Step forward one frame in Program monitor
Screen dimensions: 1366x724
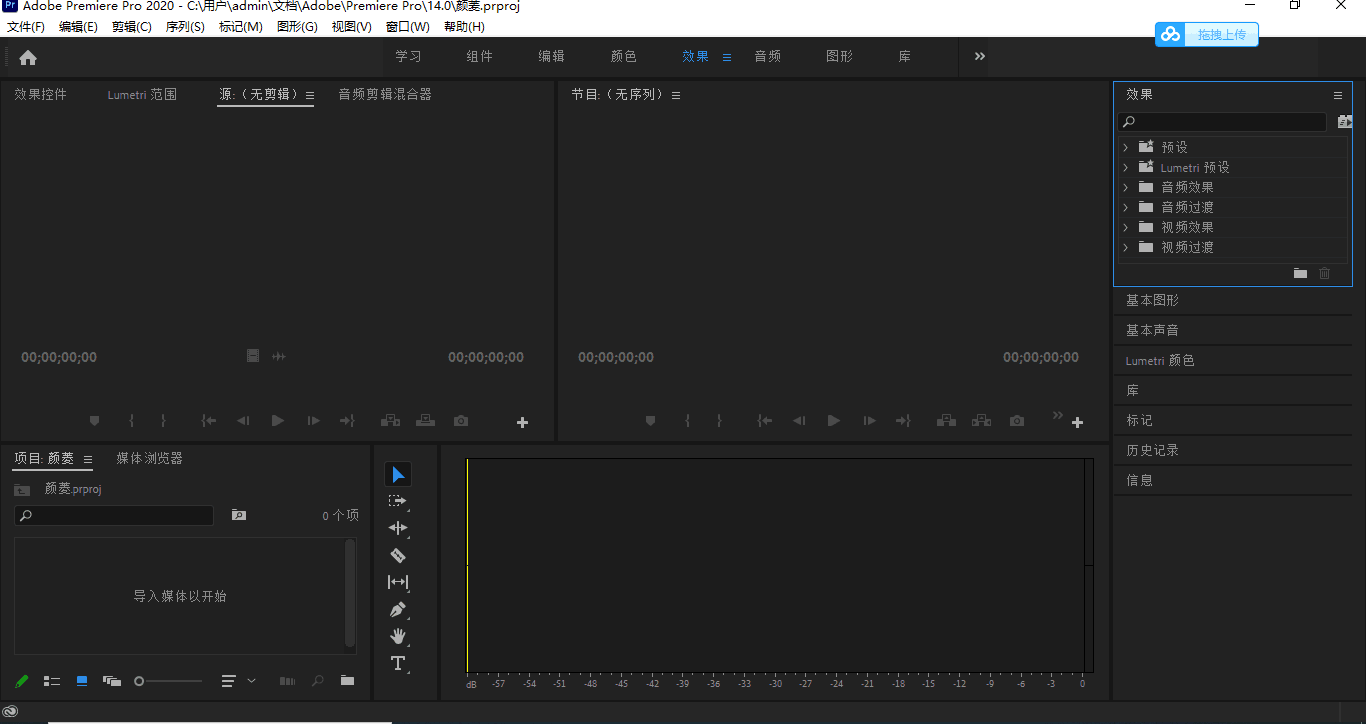[x=869, y=421]
